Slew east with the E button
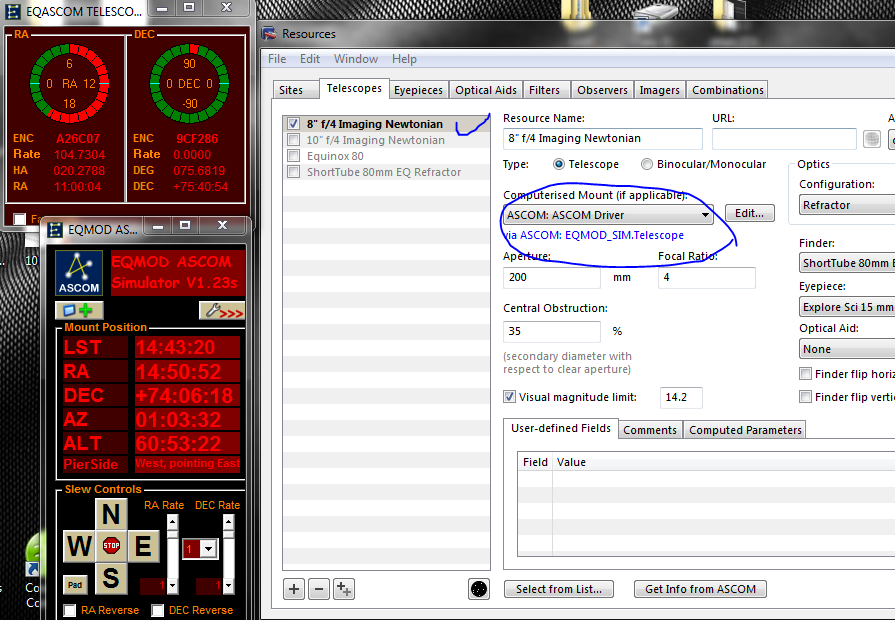Viewport: 895px width, 620px height. click(143, 546)
